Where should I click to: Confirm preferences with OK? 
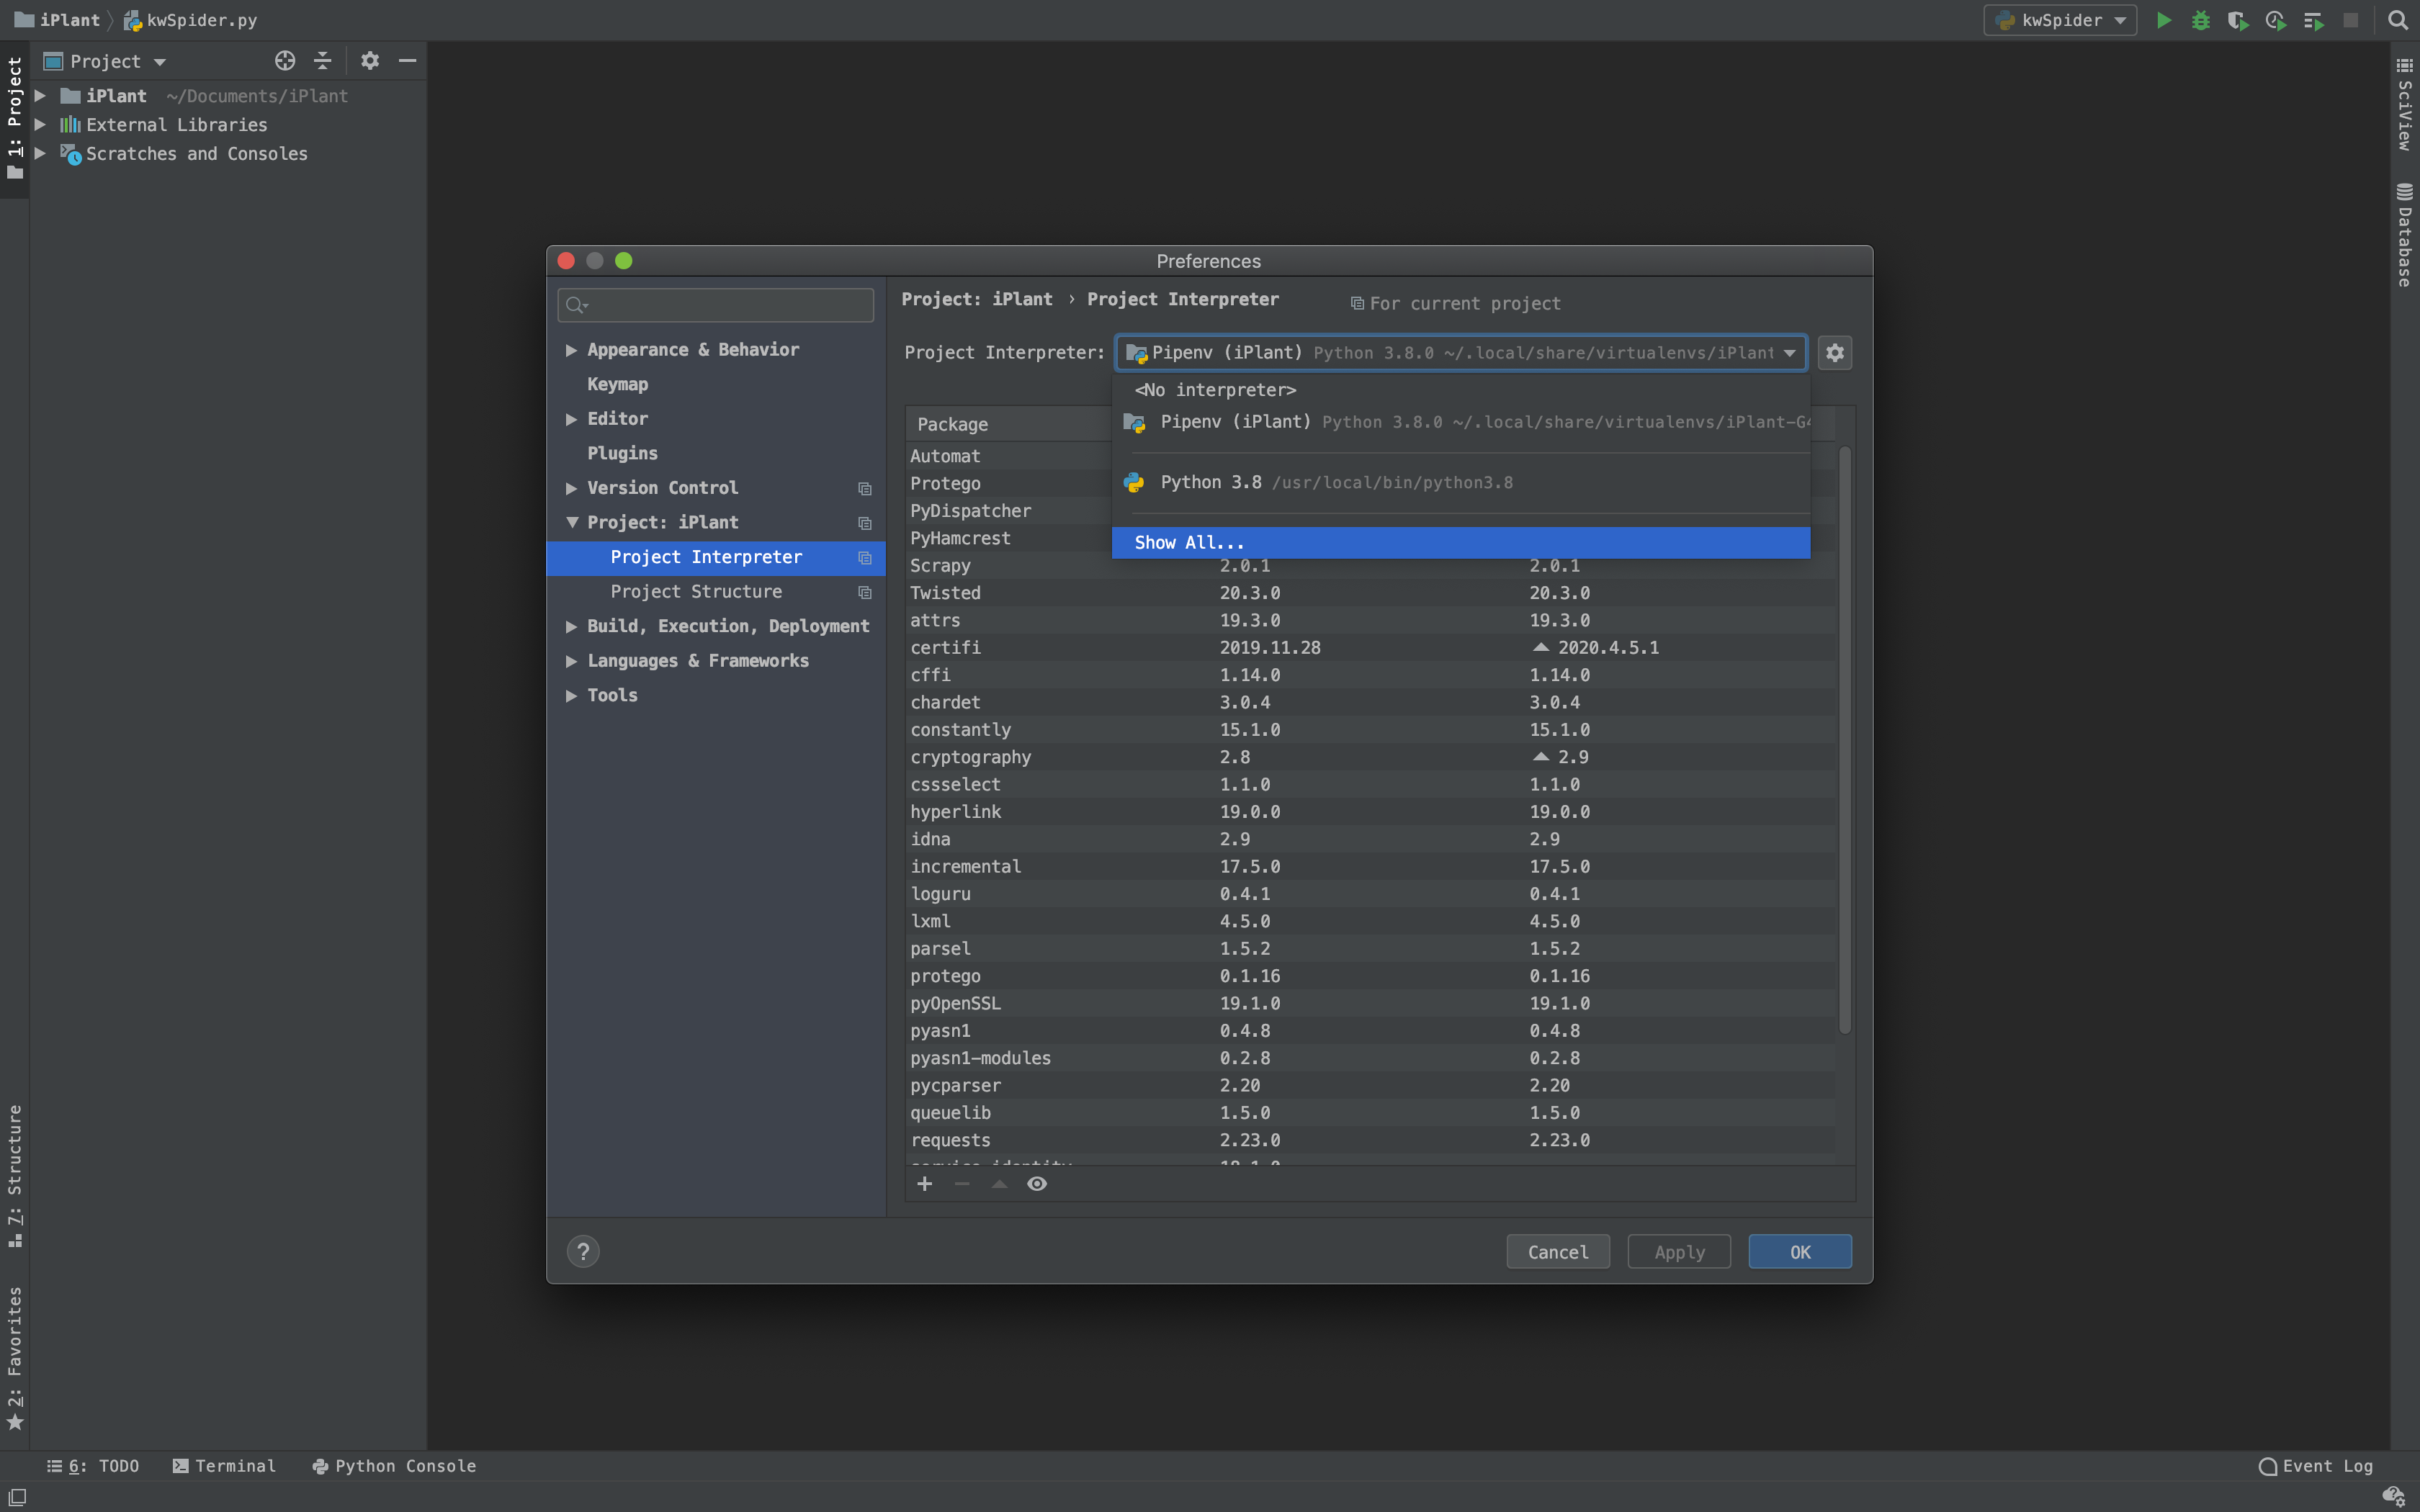pyautogui.click(x=1800, y=1251)
